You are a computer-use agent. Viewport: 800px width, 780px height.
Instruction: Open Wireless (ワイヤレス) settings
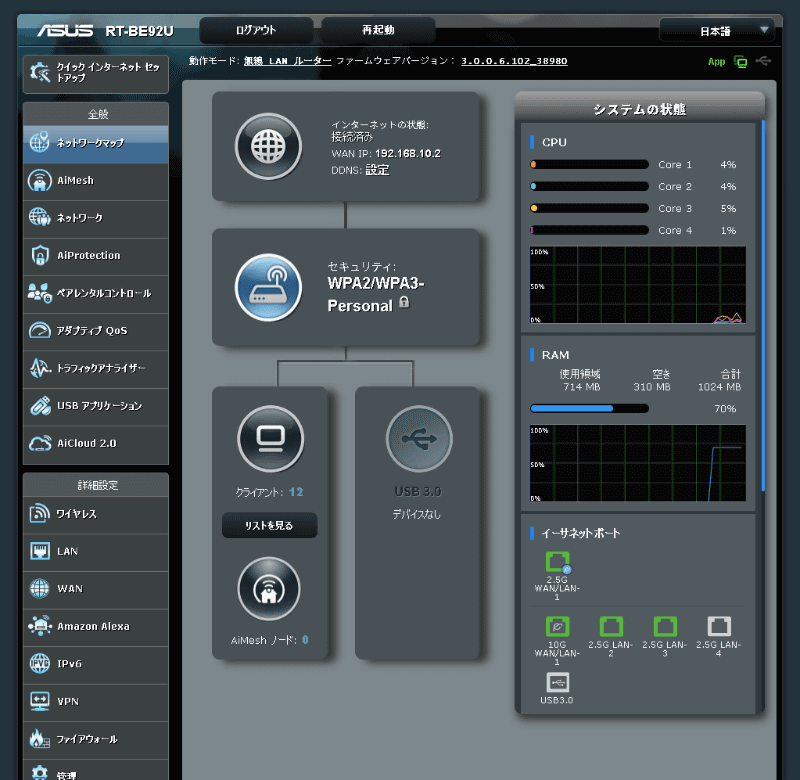tap(96, 514)
